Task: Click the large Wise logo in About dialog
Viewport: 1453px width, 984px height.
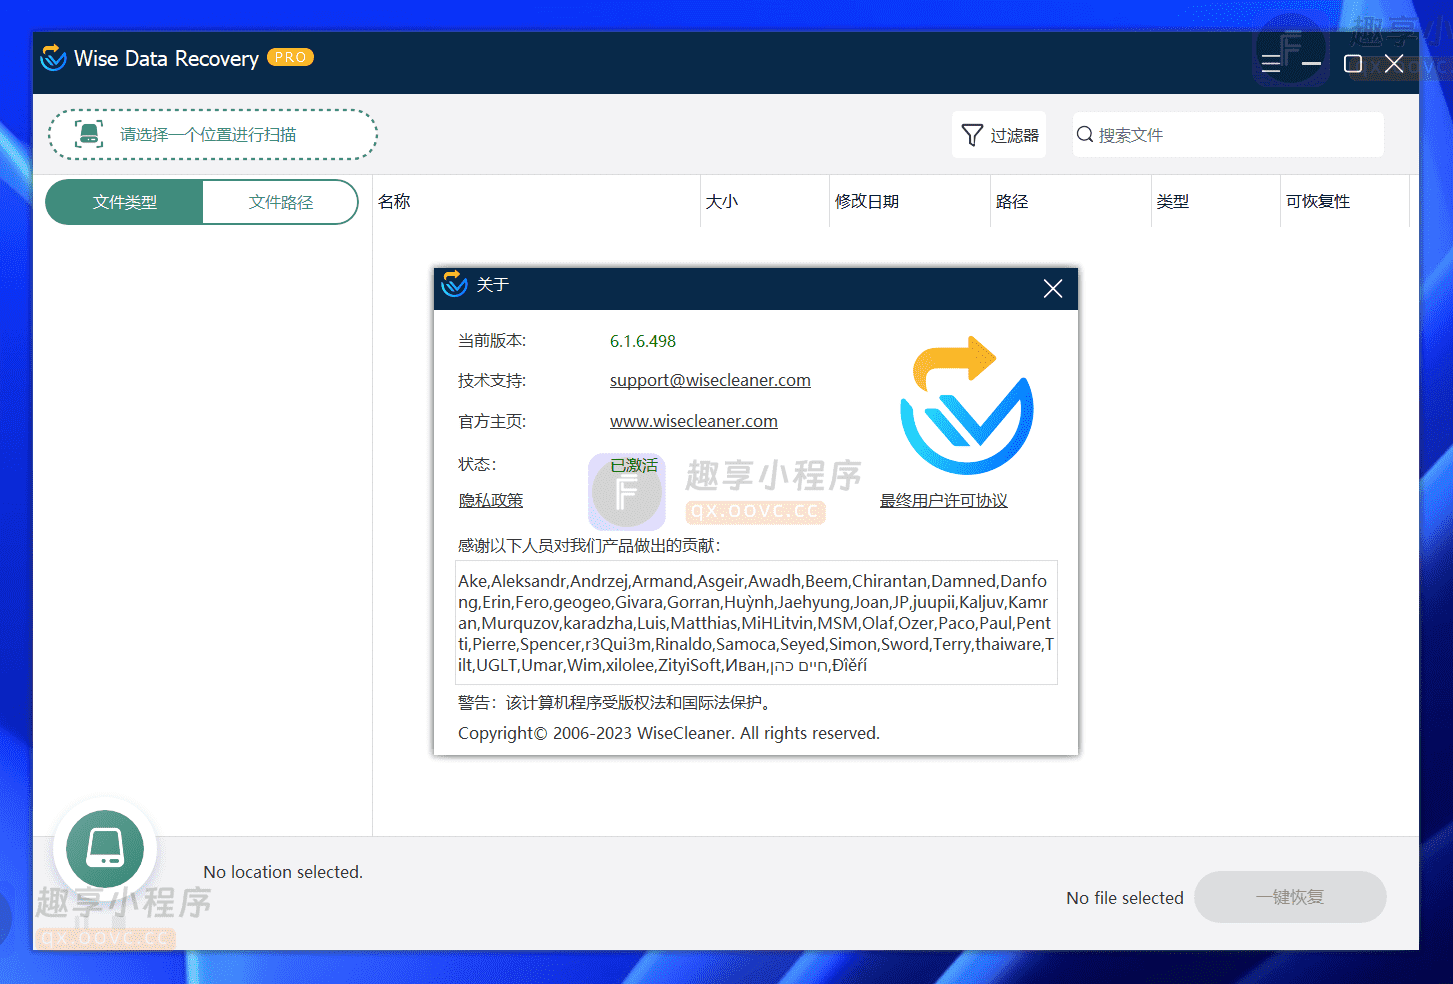Action: coord(967,406)
